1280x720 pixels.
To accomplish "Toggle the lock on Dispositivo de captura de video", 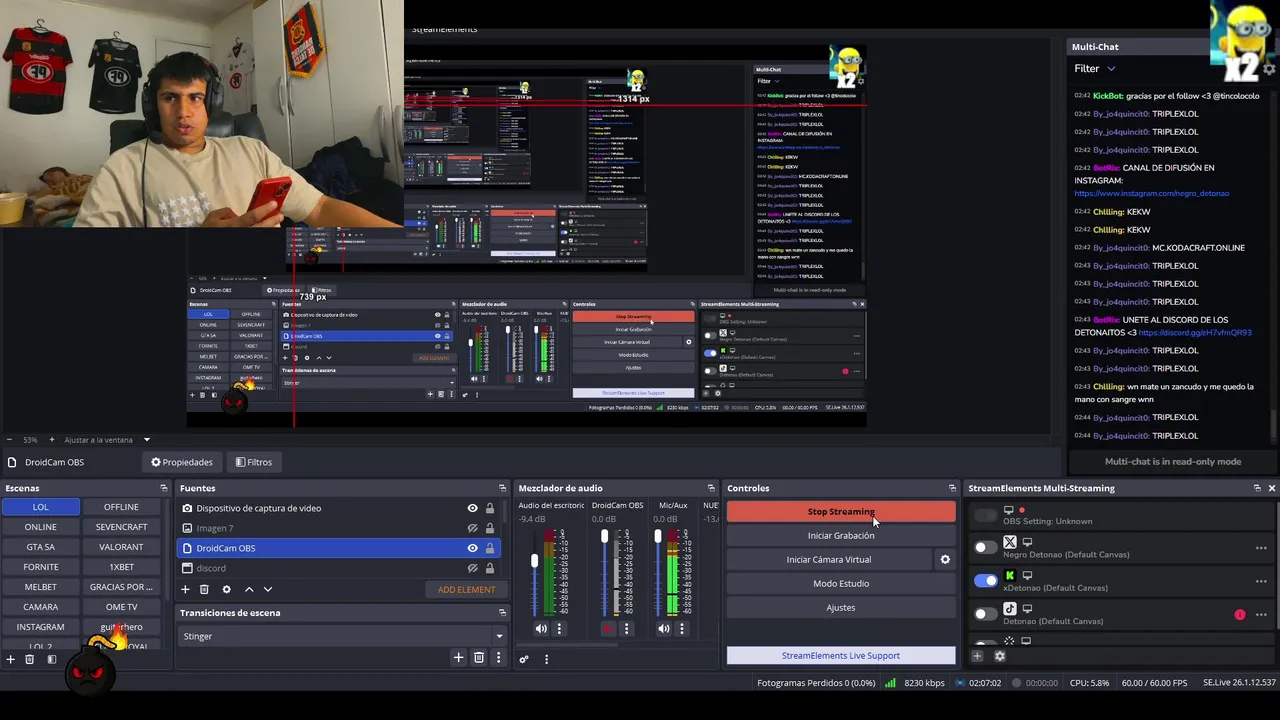I will tap(489, 508).
